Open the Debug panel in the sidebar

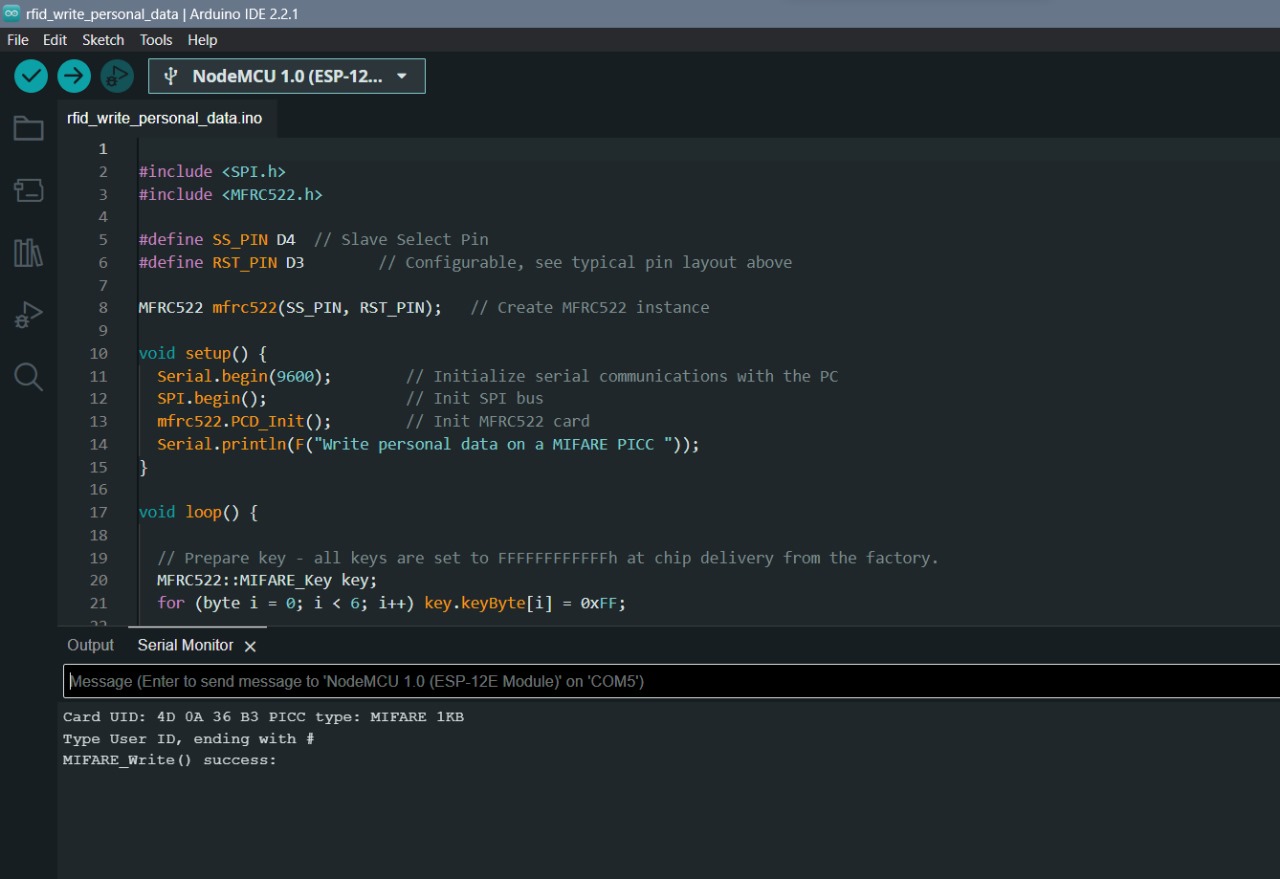click(28, 315)
